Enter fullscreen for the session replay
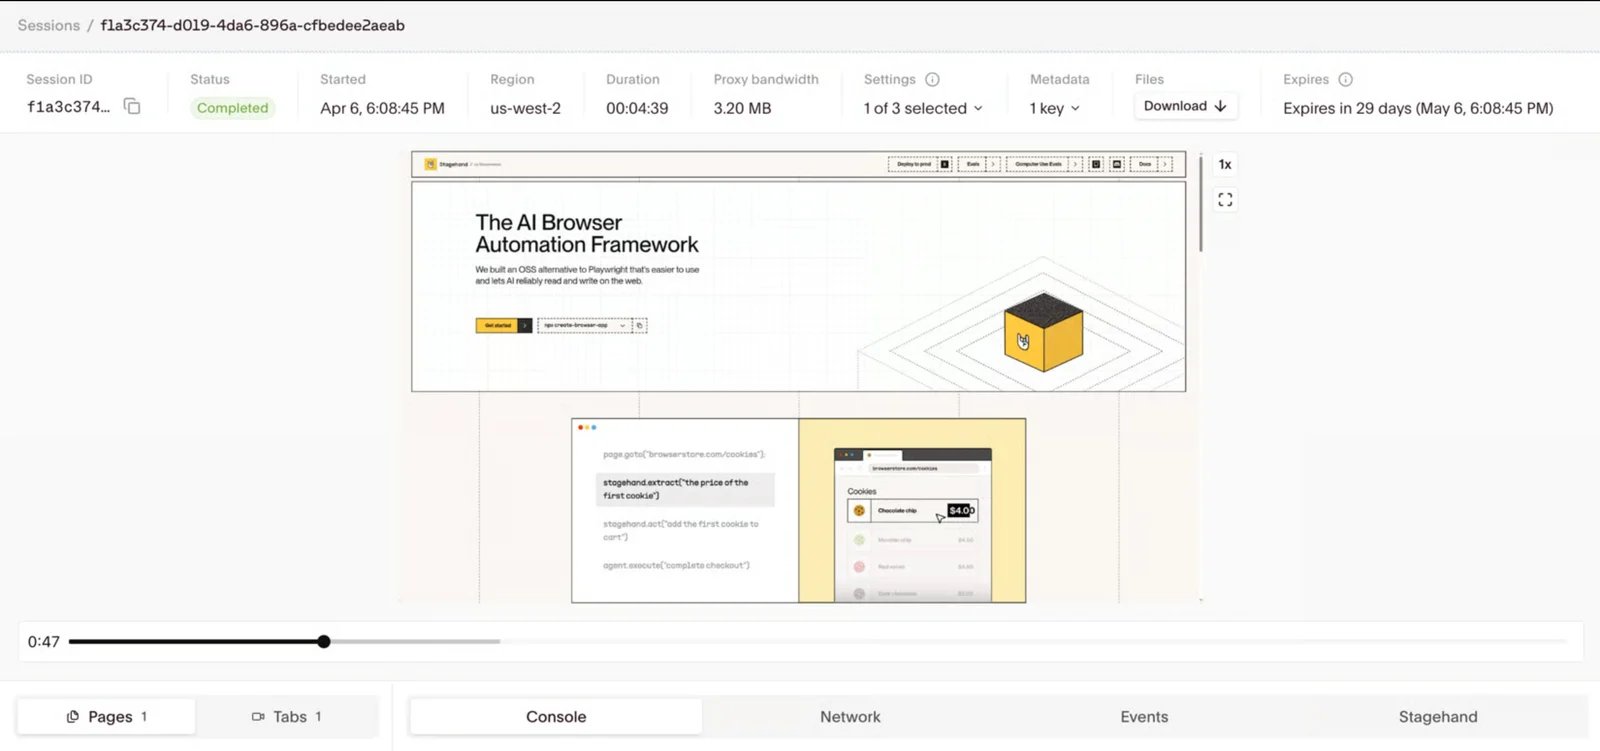 1225,200
